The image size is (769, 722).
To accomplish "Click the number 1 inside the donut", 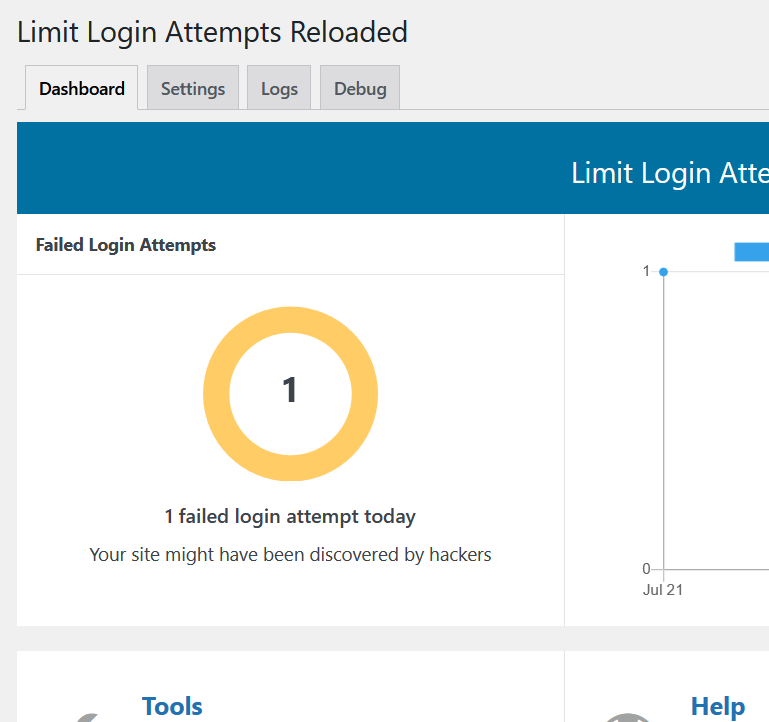I will pos(290,390).
